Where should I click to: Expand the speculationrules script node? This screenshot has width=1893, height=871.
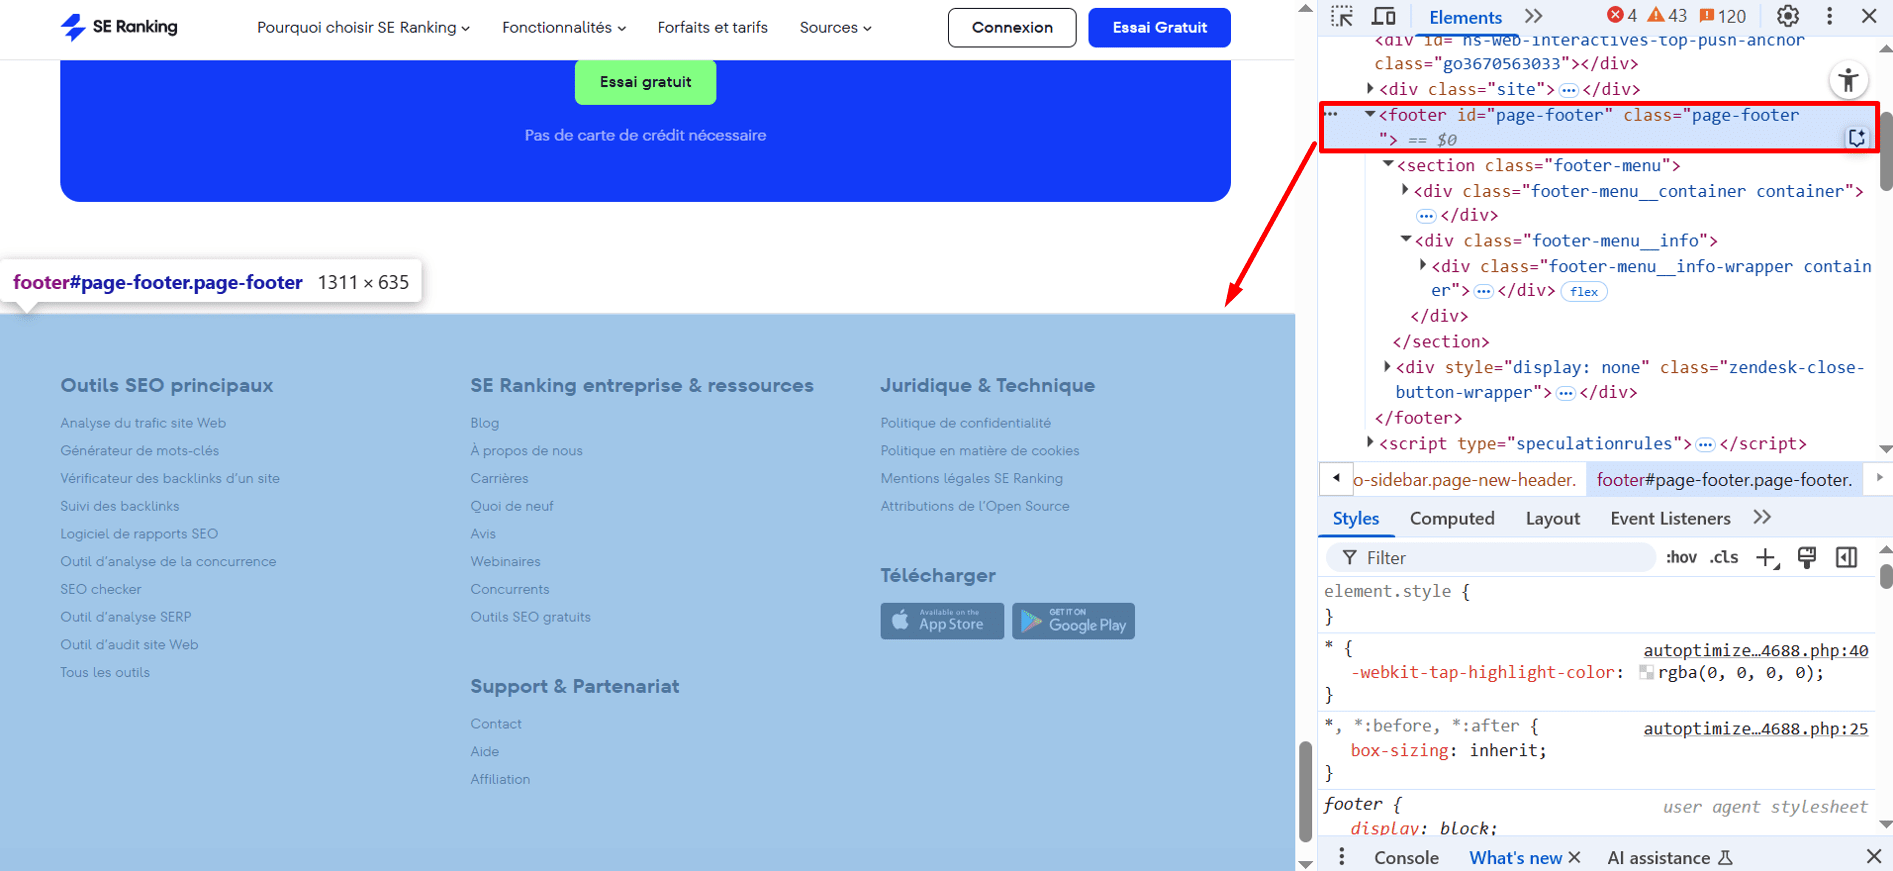point(1370,442)
